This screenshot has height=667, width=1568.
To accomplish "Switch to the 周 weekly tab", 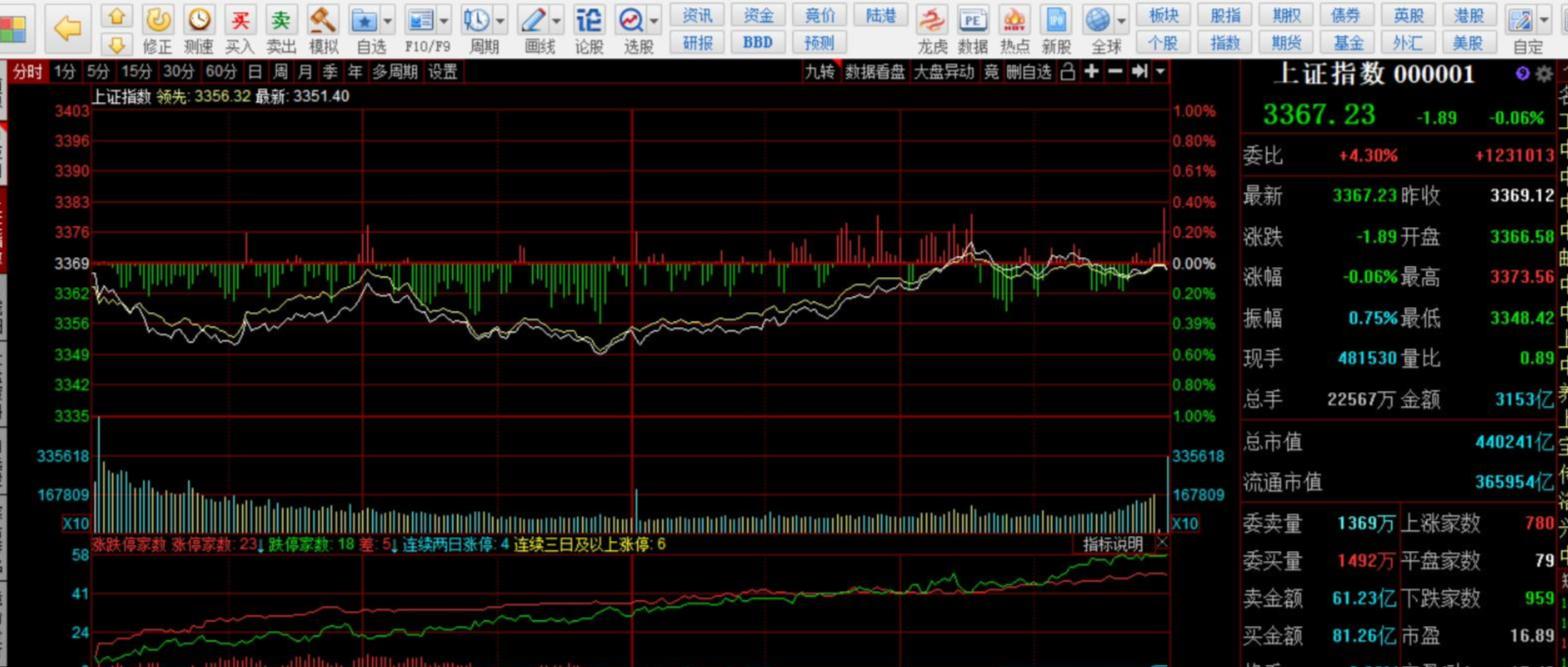I will click(x=280, y=71).
